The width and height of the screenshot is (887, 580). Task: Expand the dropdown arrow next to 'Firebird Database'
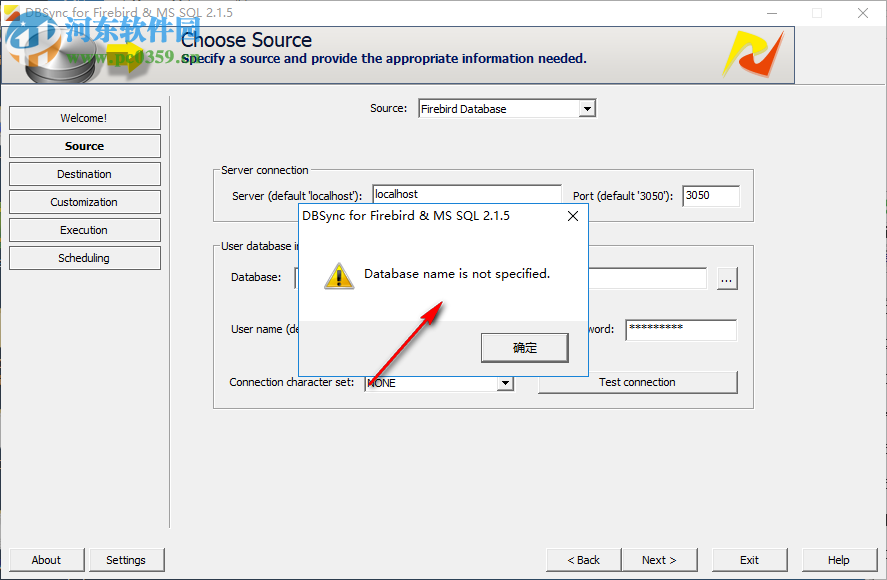pos(585,108)
